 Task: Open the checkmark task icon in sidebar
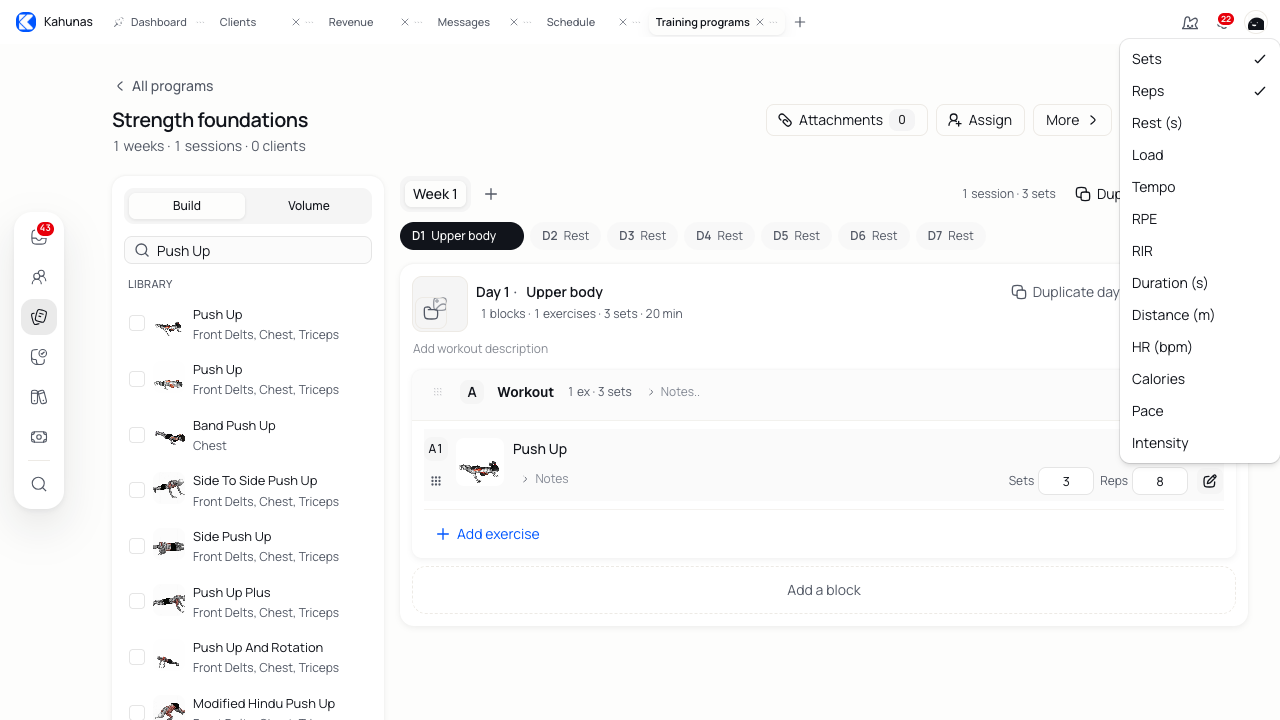[x=39, y=357]
